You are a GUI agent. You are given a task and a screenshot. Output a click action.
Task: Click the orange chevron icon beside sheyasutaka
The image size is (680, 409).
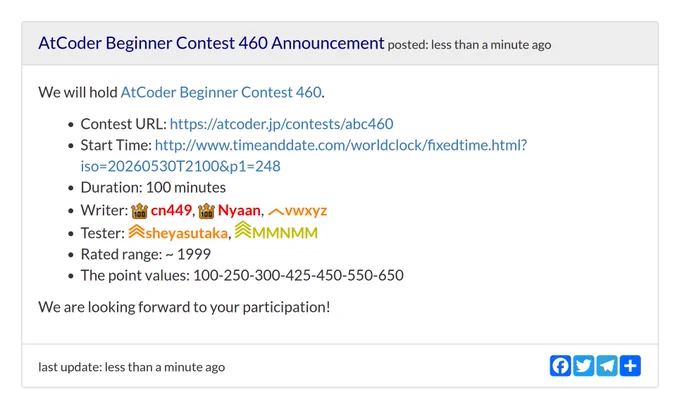(136, 232)
